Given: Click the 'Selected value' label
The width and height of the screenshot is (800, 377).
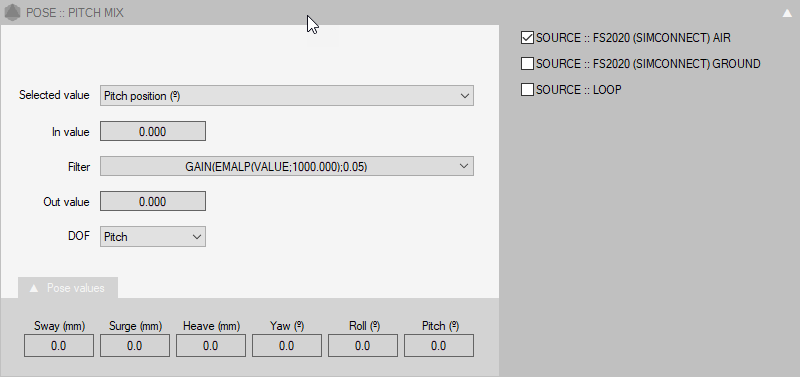Looking at the screenshot, I should coord(54,95).
